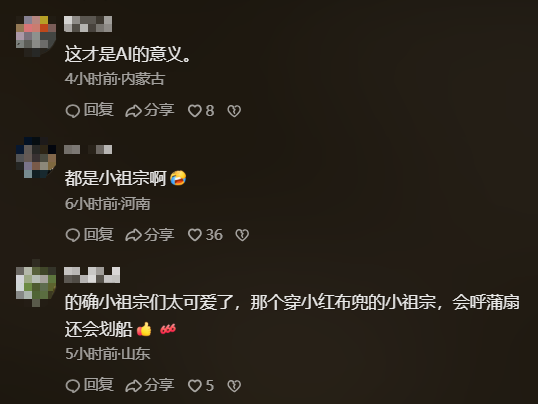Image resolution: width=538 pixels, height=404 pixels.
Task: Reply to the 这才是AI的意义 comment
Action: click(89, 111)
